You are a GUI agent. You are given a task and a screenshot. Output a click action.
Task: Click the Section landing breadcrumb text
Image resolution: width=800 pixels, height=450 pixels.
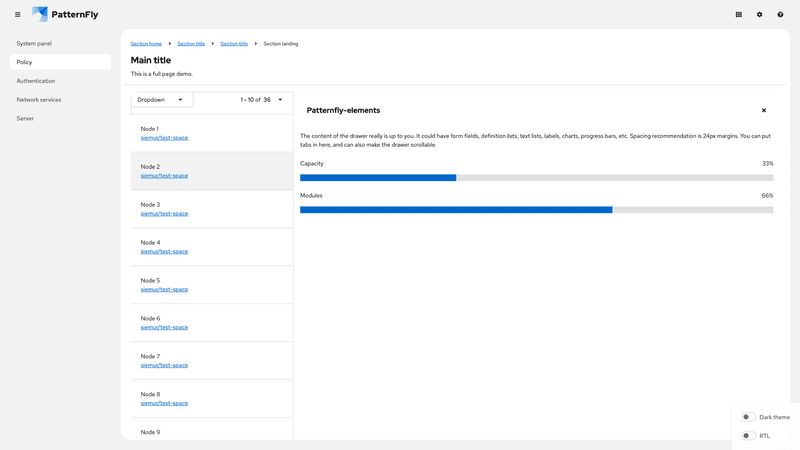tap(281, 44)
